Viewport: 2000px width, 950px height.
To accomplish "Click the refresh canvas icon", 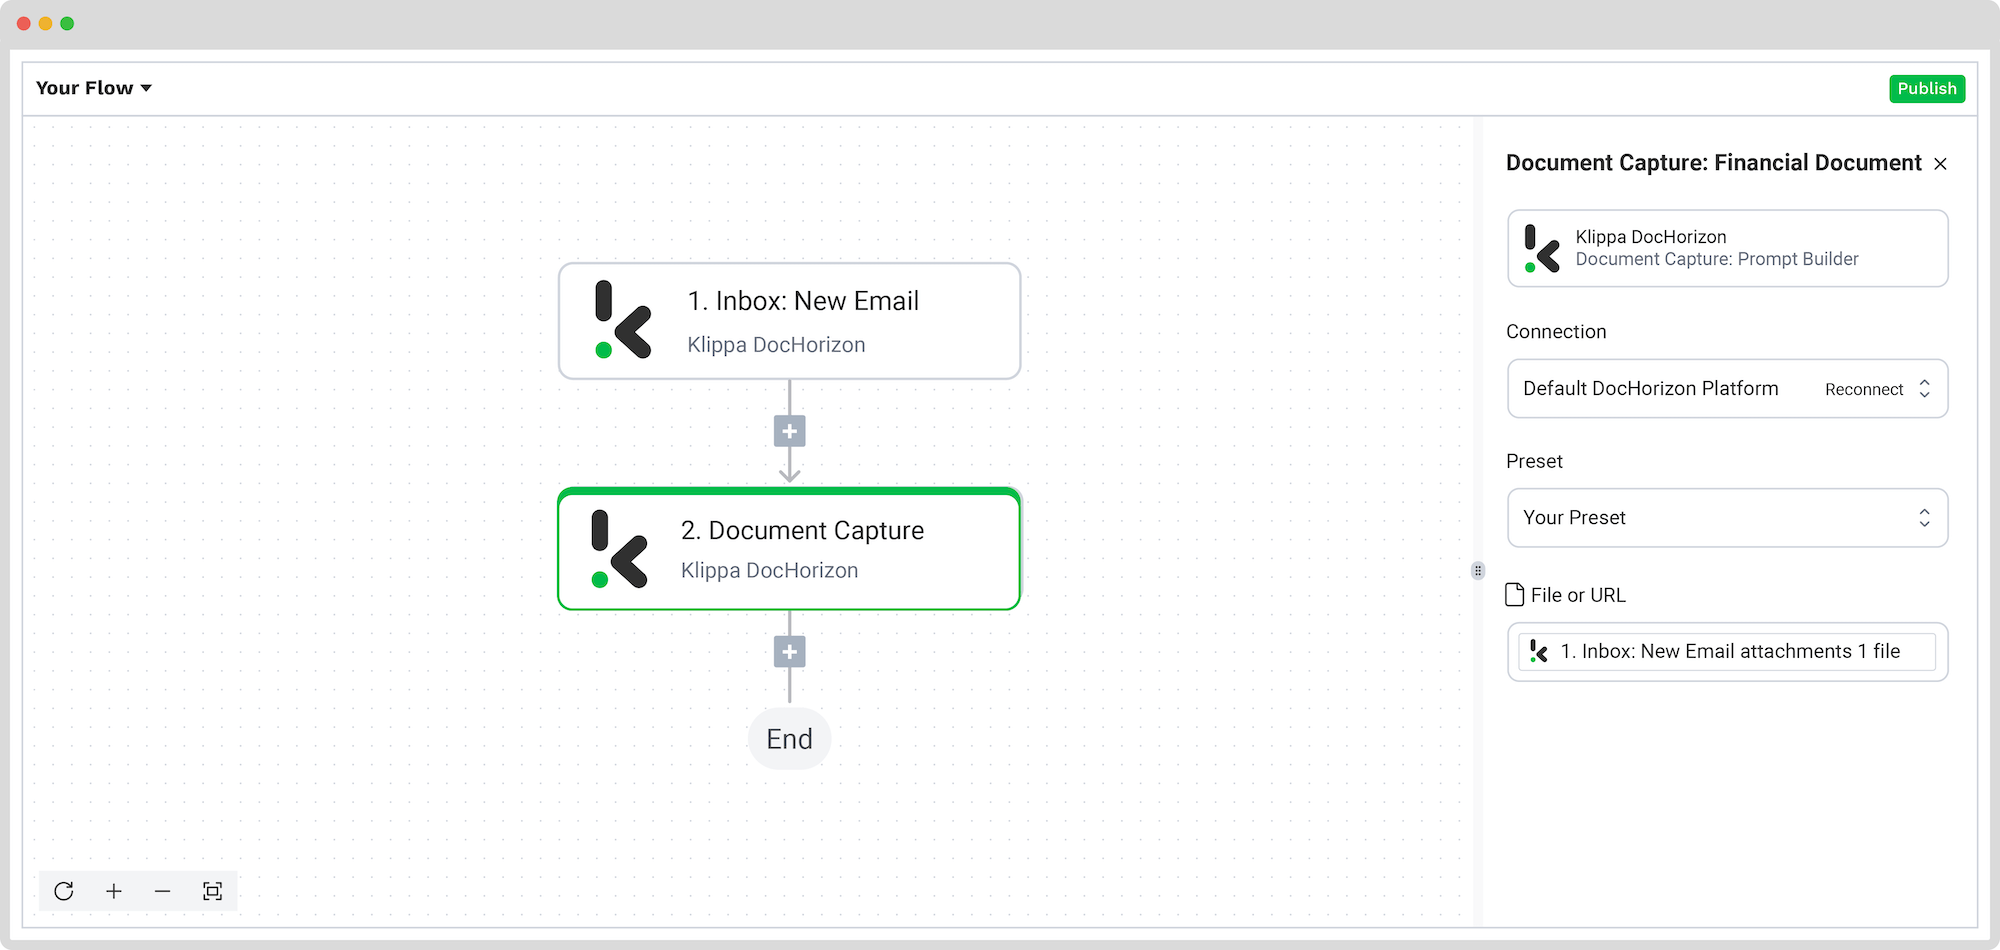I will 64,891.
